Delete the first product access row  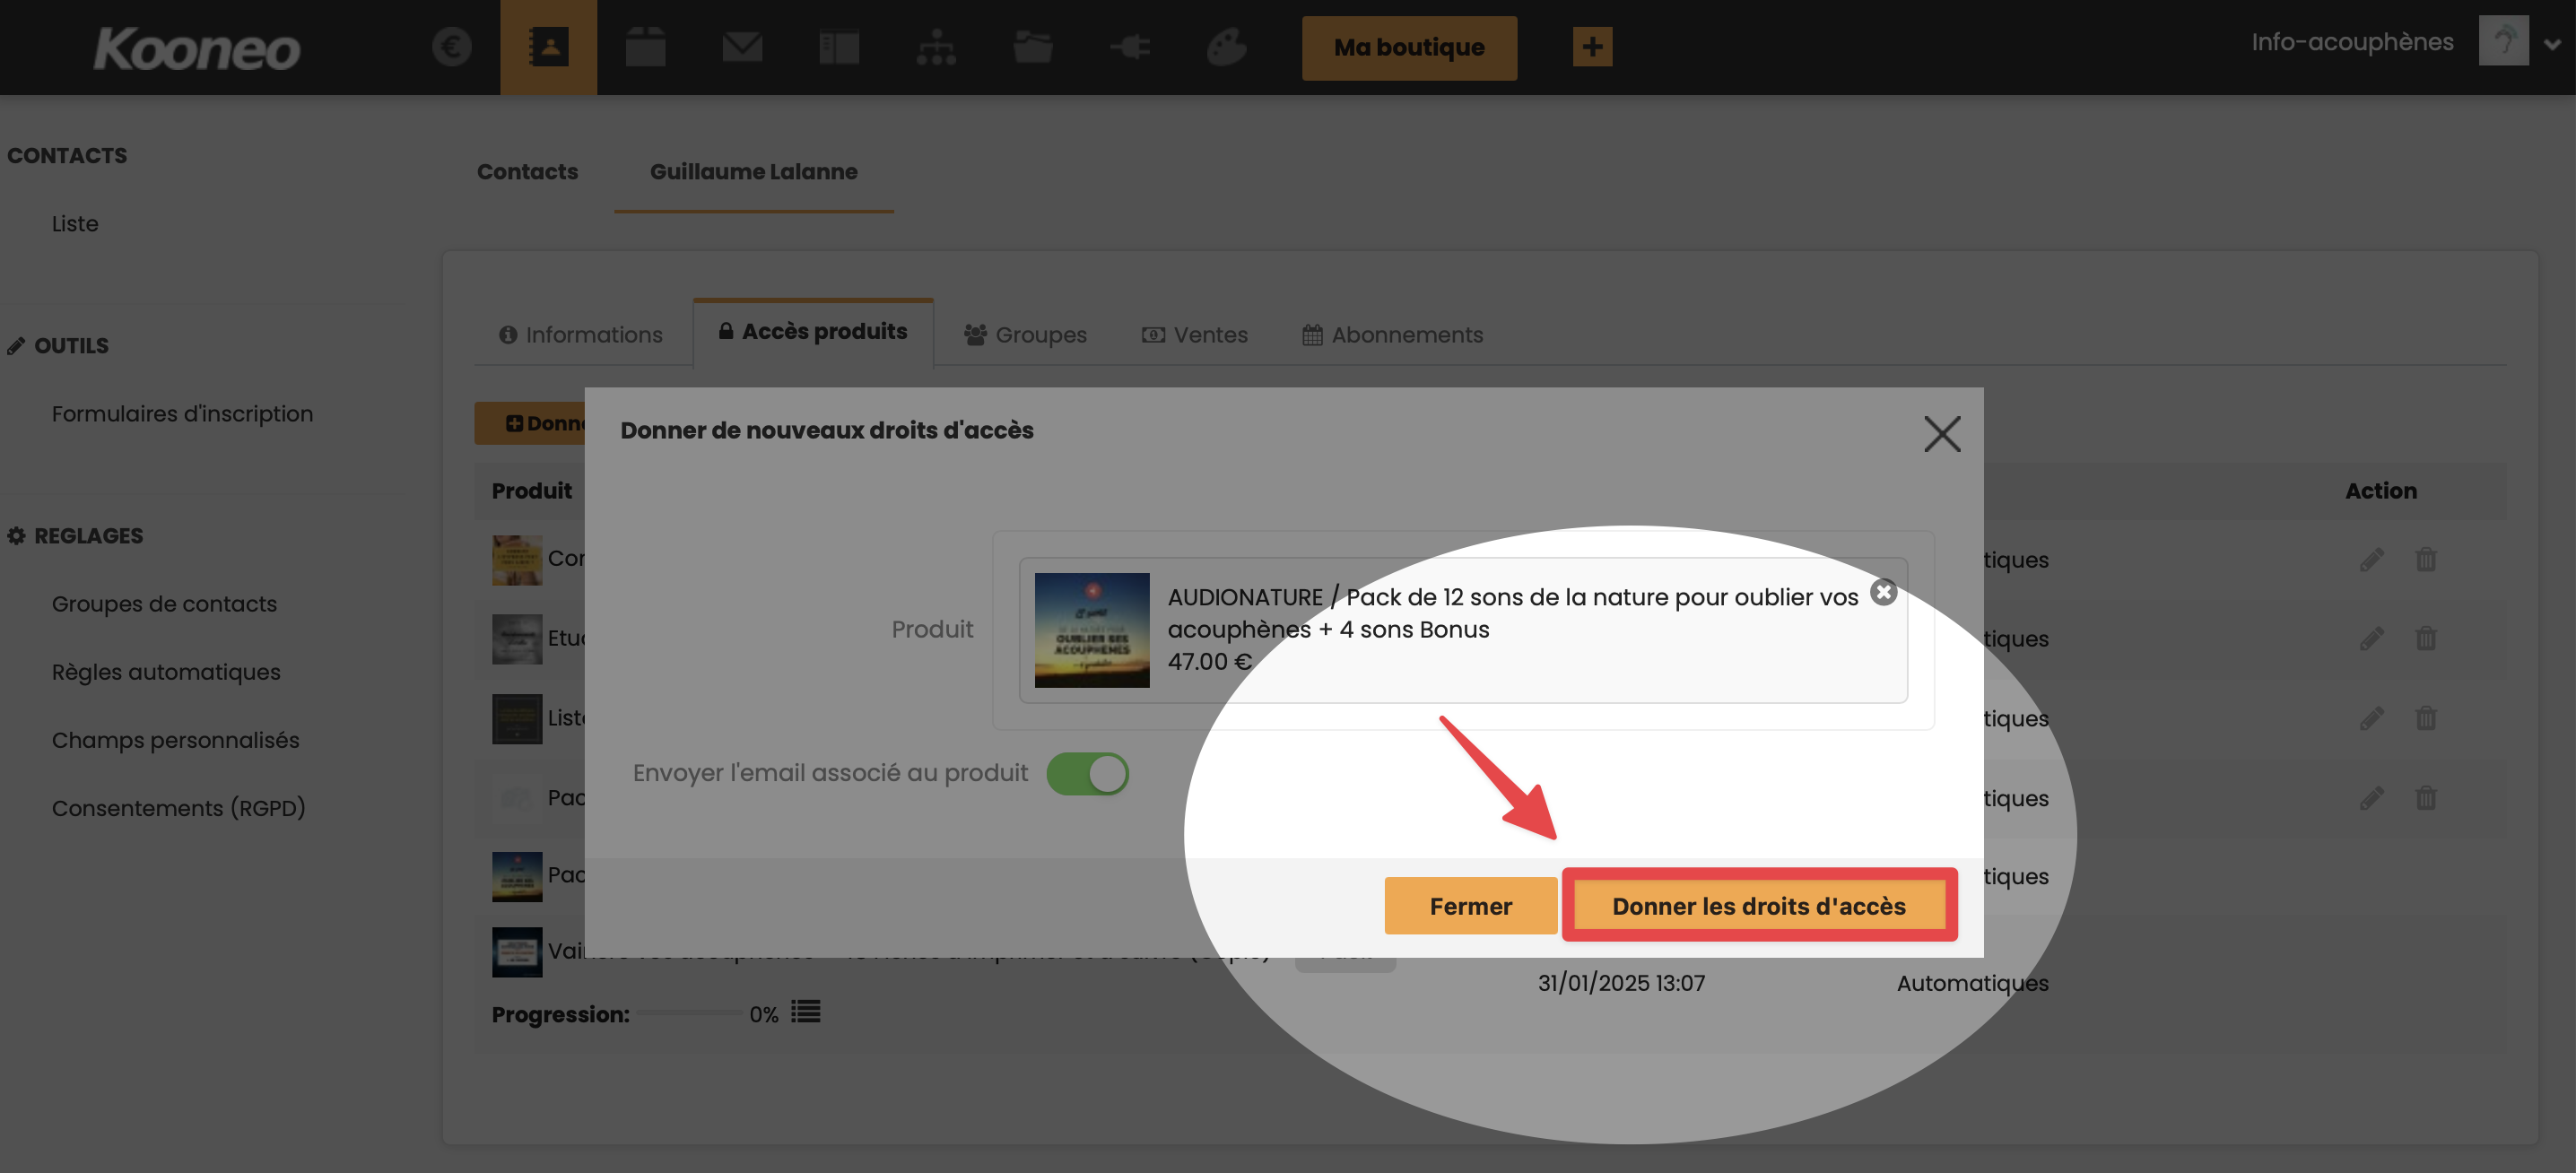(2425, 559)
